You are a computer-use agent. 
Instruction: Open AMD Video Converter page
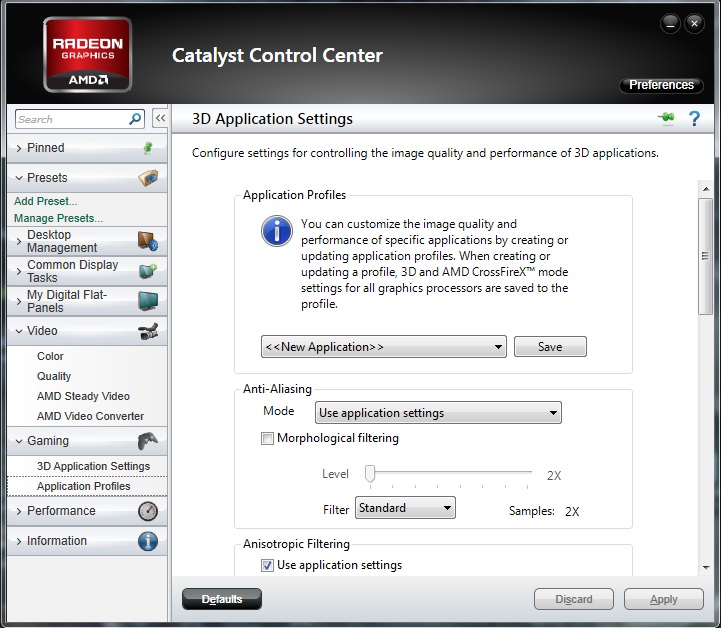pyautogui.click(x=90, y=416)
